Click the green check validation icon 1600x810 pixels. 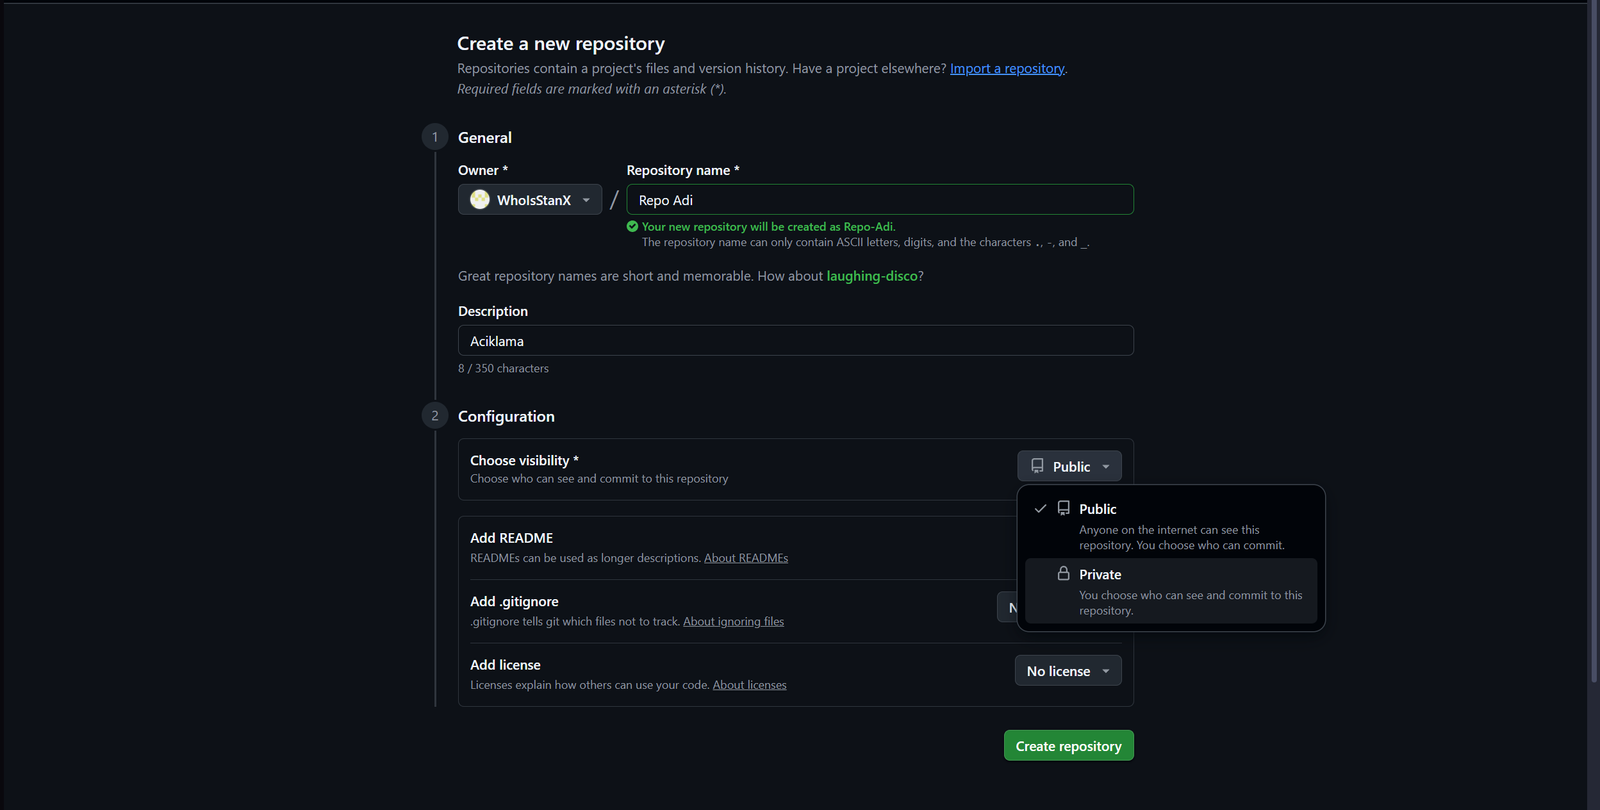(632, 227)
